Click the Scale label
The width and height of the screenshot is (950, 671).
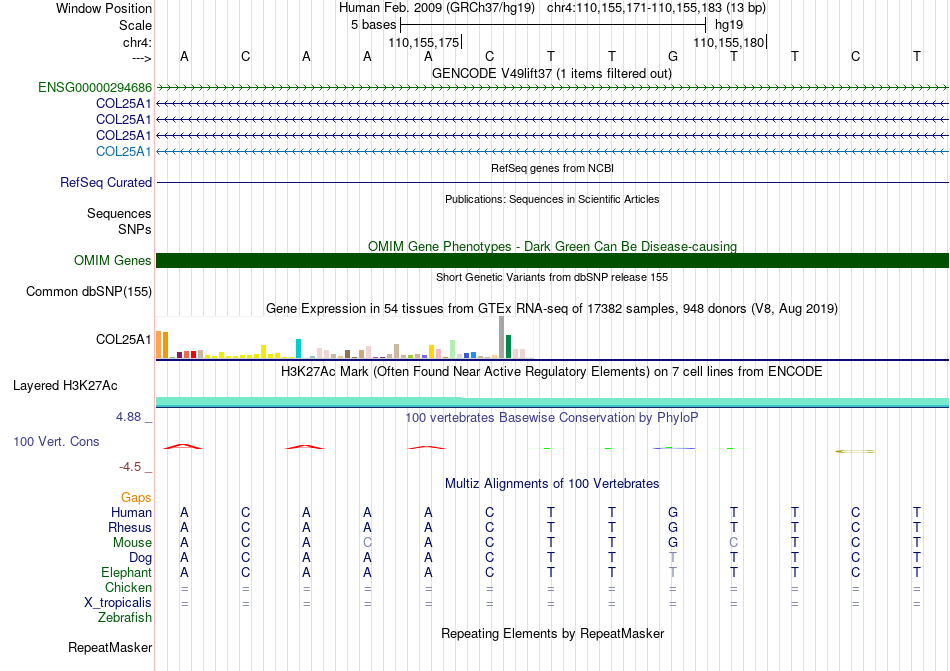pyautogui.click(x=135, y=25)
